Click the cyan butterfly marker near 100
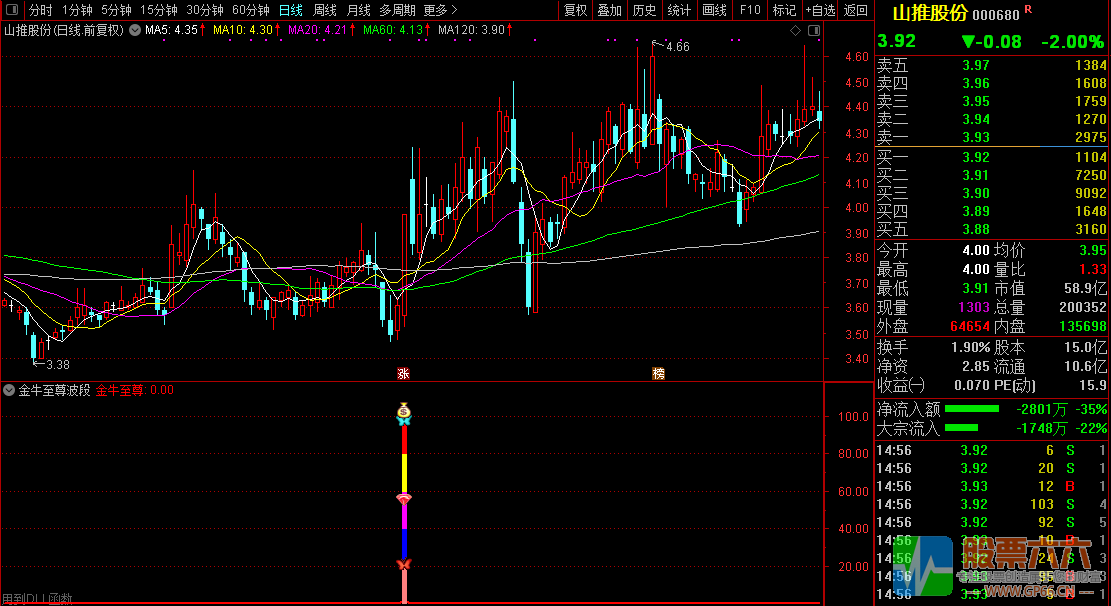The width and height of the screenshot is (1111, 606). pyautogui.click(x=404, y=421)
